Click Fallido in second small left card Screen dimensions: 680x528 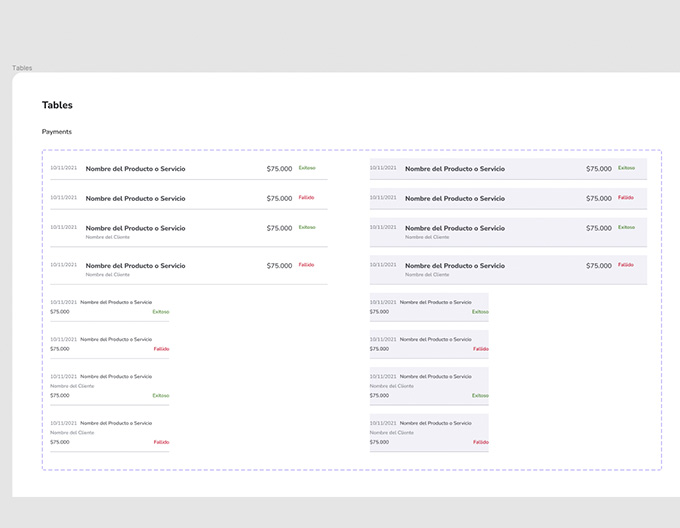point(161,349)
